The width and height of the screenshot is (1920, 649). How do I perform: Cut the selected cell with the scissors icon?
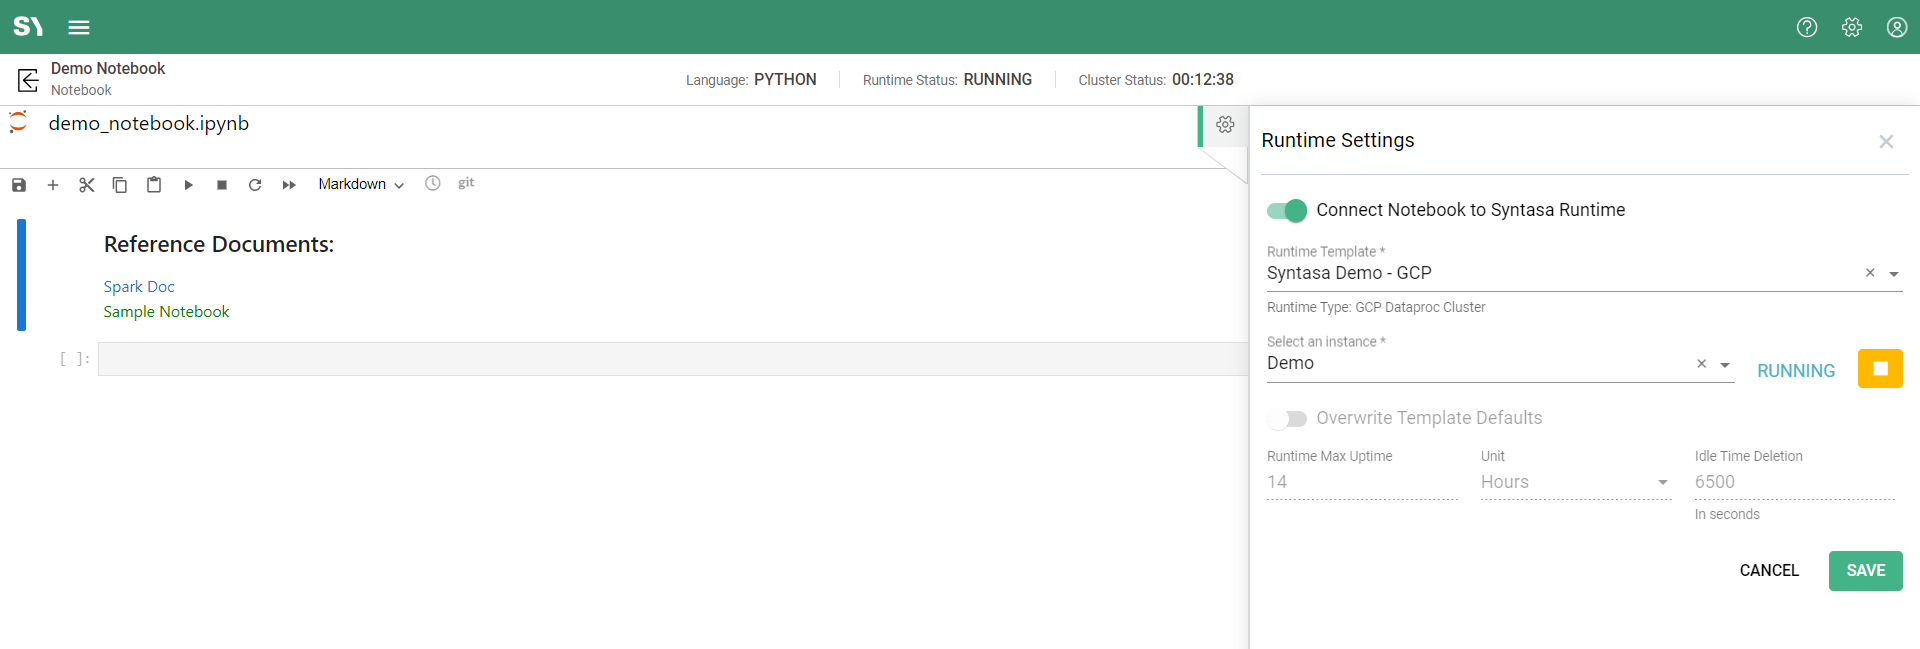click(87, 185)
